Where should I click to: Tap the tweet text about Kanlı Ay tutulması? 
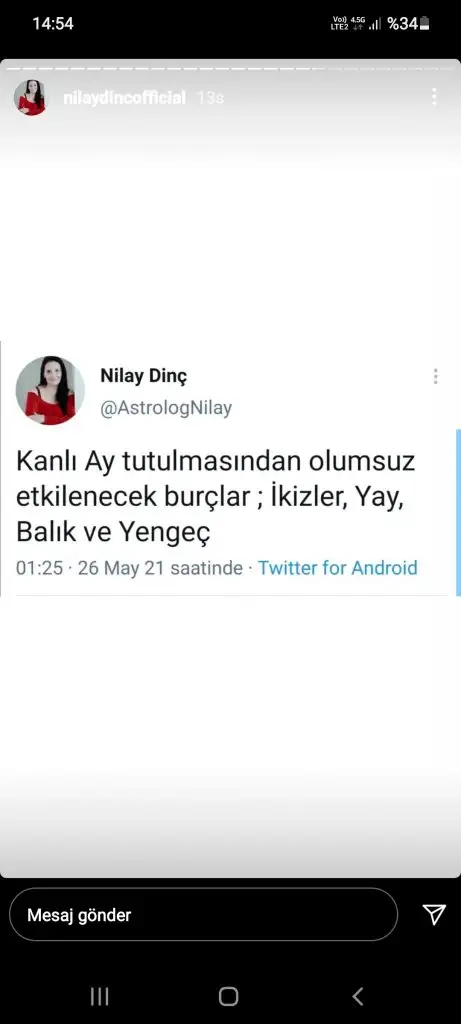(x=215, y=498)
